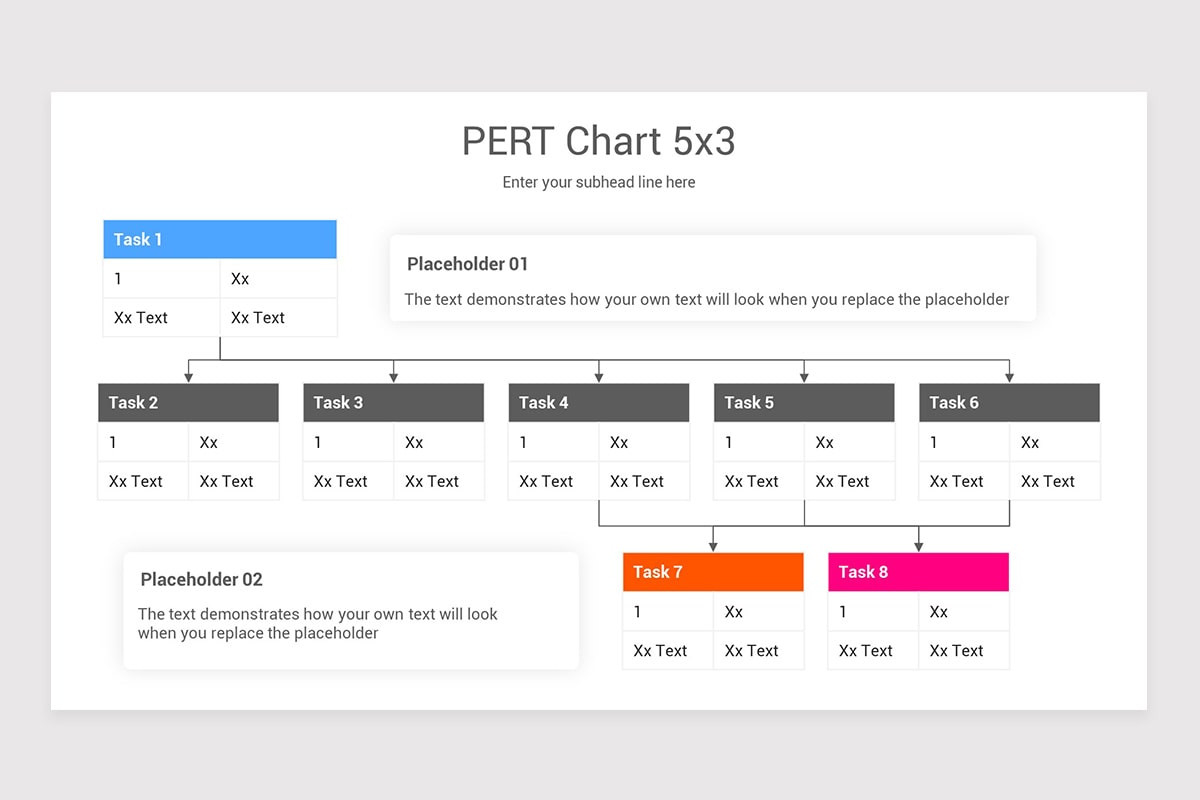Click the arrowhead pointing to Task 2

tap(188, 377)
